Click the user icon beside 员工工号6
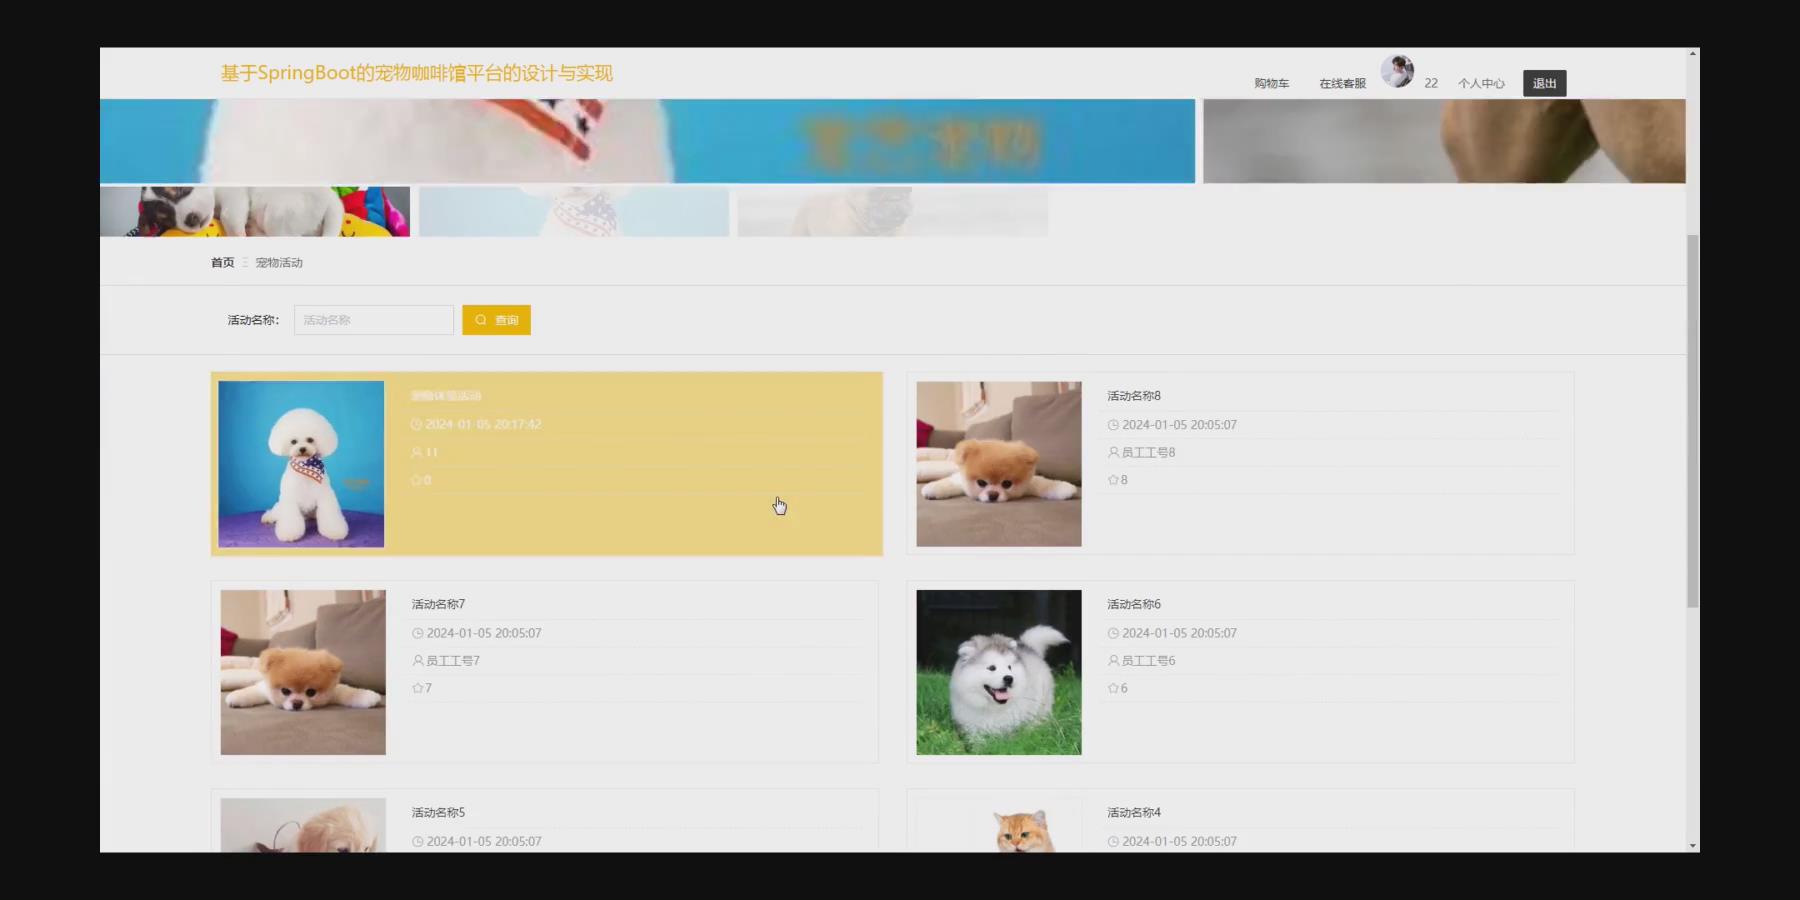This screenshot has height=900, width=1800. pos(1113,661)
